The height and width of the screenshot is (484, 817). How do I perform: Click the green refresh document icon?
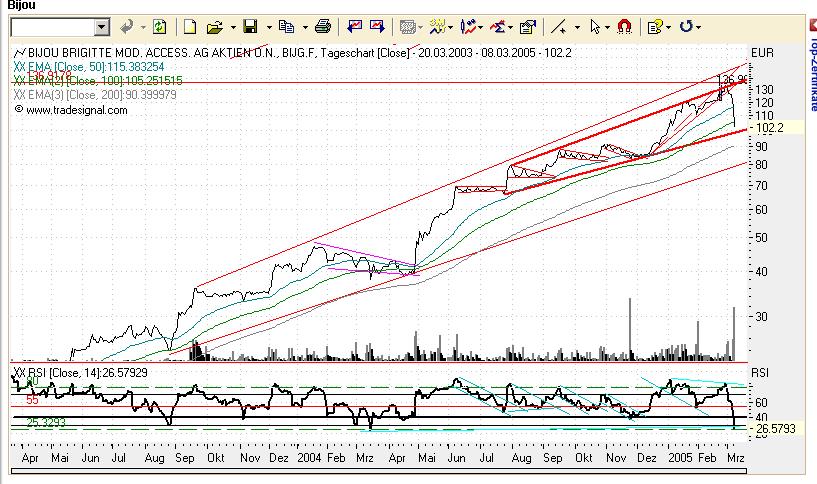coord(159,27)
